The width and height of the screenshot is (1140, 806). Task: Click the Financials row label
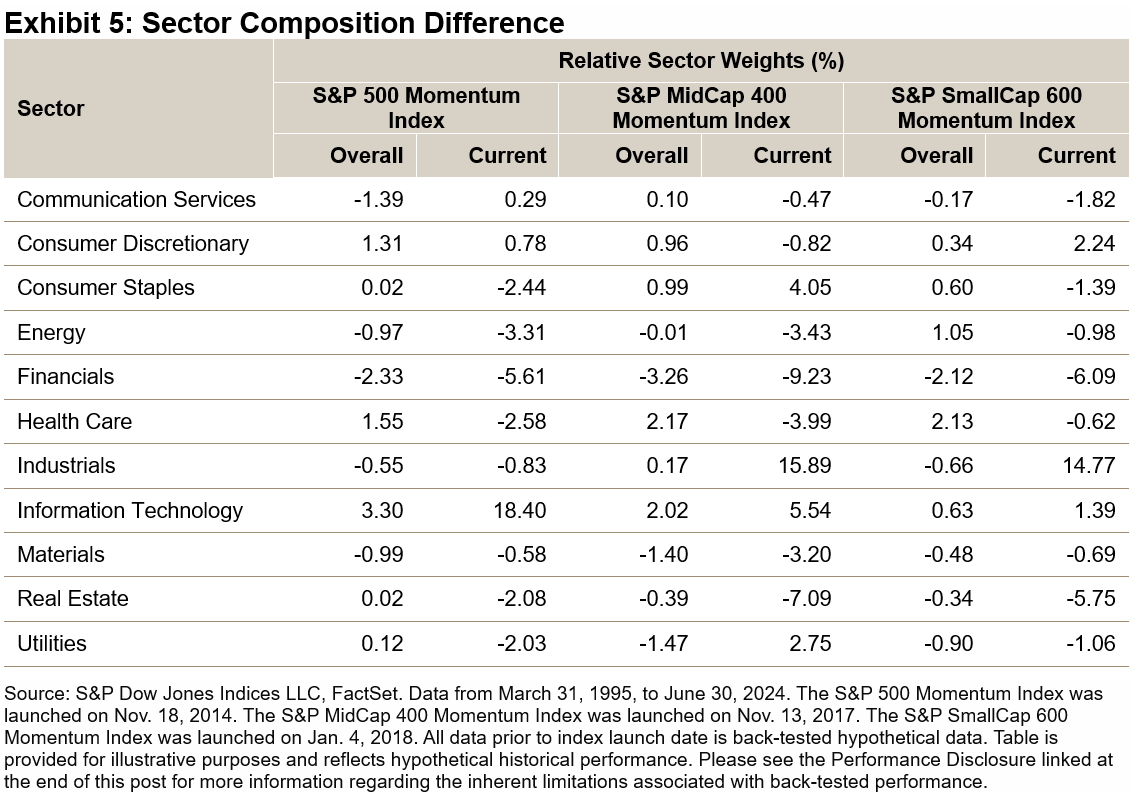(66, 376)
